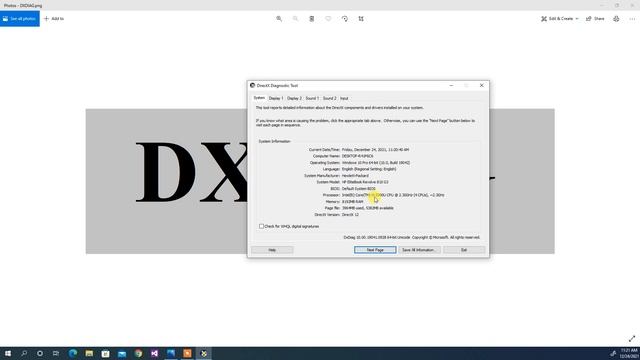640x360 pixels.
Task: Switch to Photos app on taskbar
Action: coord(171,353)
